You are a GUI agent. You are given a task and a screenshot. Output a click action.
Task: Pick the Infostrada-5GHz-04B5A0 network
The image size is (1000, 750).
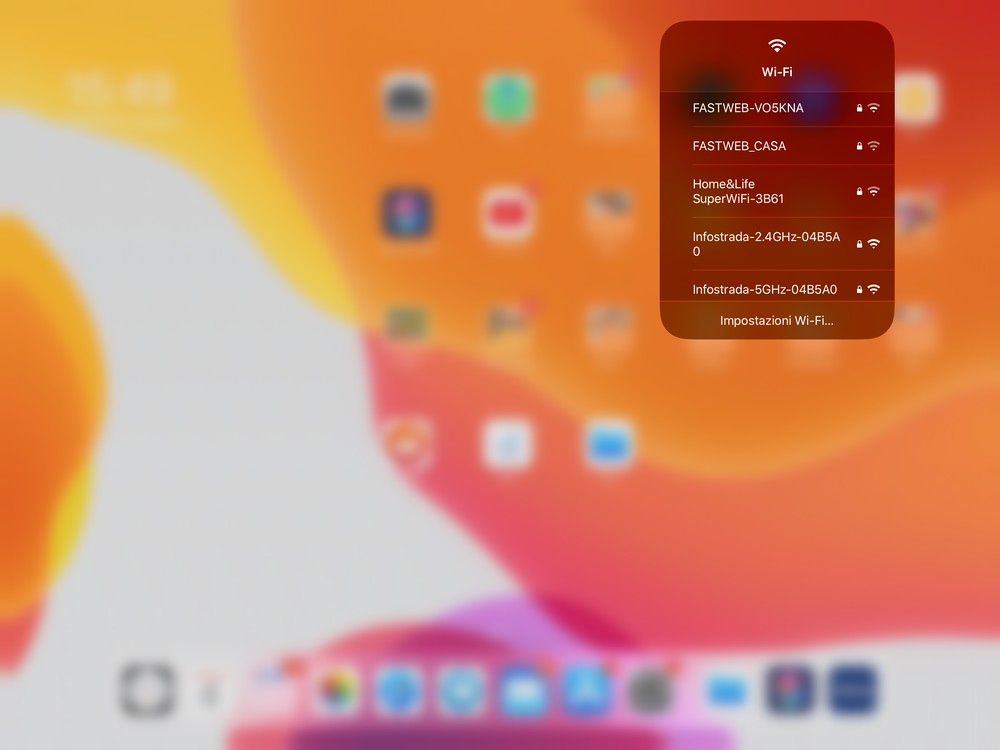(x=777, y=286)
